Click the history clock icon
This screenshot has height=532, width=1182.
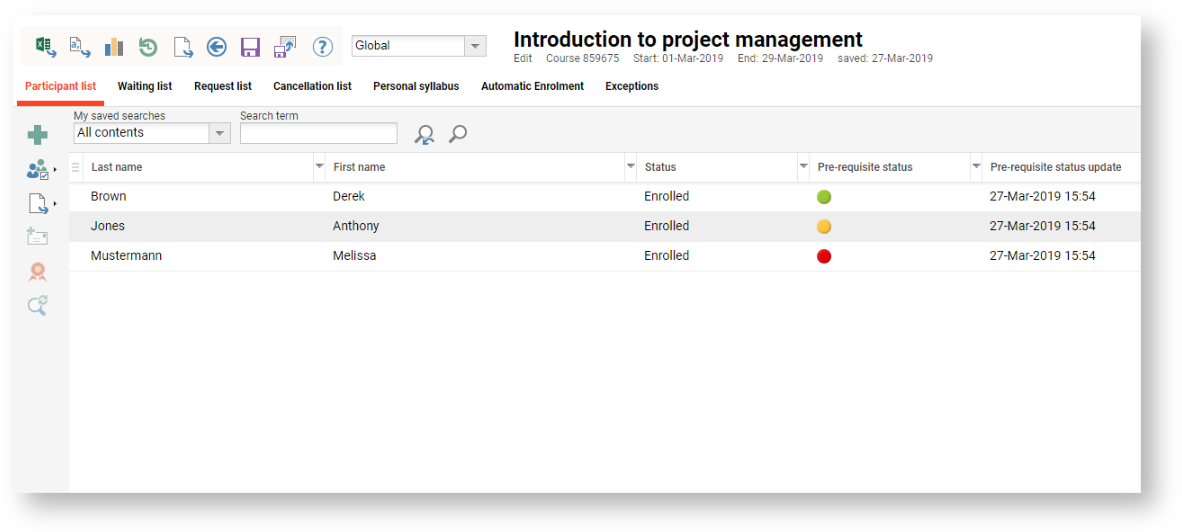148,46
